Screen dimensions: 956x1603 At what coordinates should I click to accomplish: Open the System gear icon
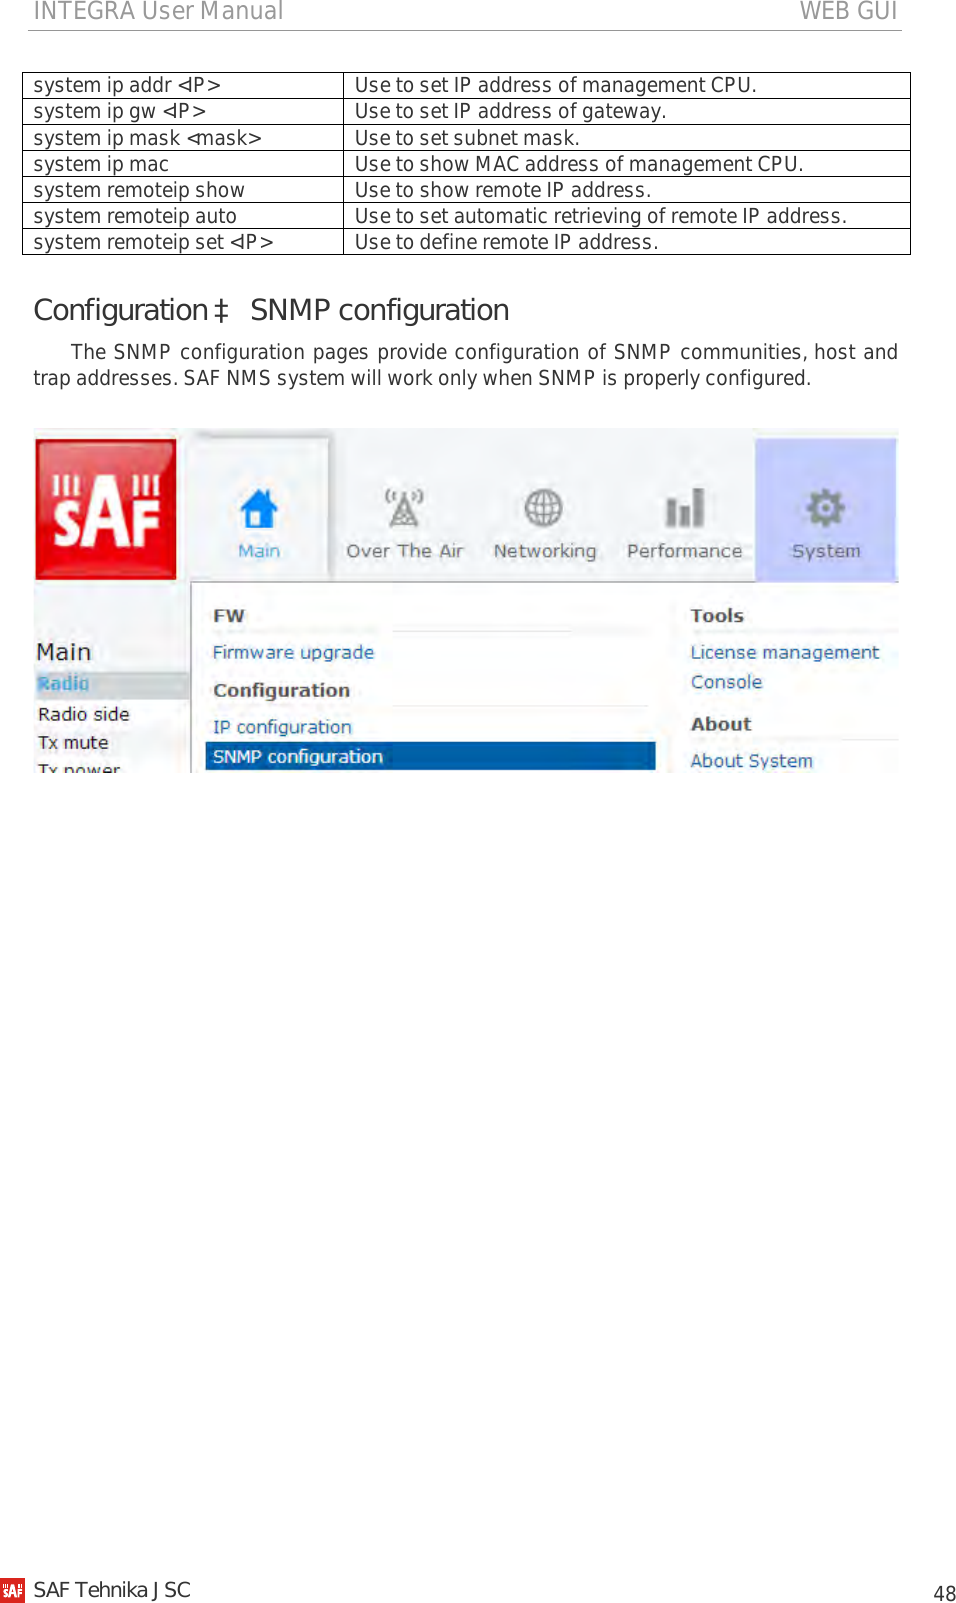click(826, 508)
